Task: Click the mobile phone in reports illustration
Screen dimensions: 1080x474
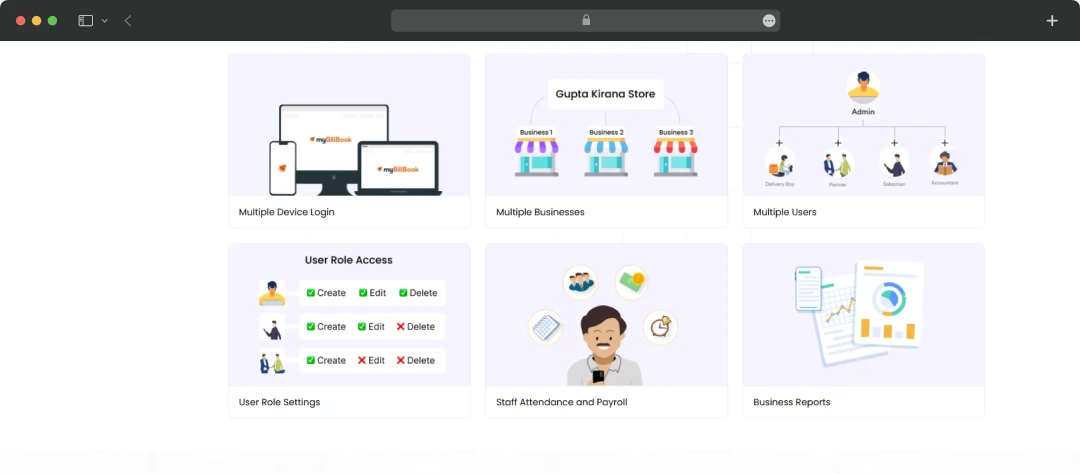Action: click(809, 289)
